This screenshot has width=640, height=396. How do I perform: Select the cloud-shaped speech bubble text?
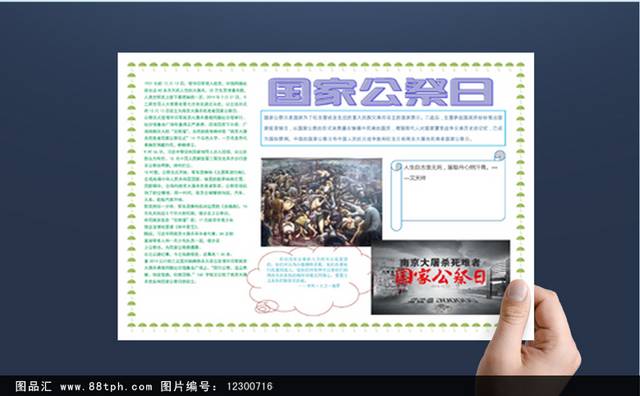(x=307, y=271)
